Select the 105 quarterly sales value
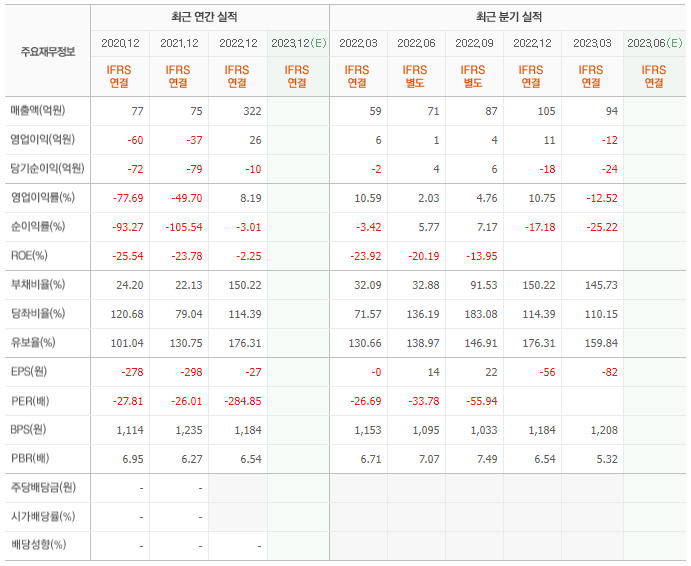The image size is (691, 566). pos(546,111)
